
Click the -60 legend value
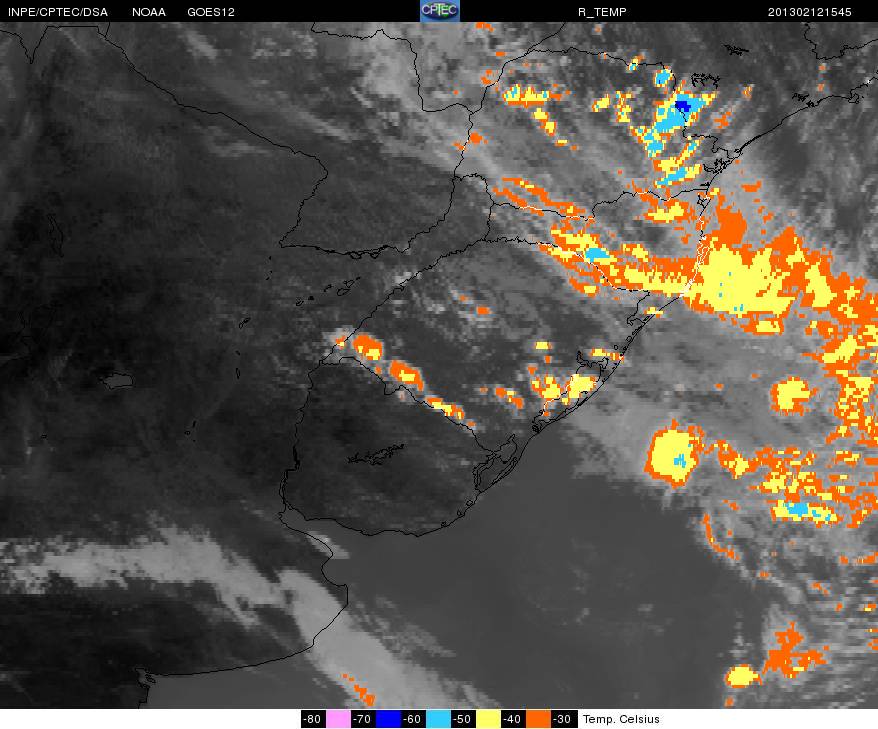click(413, 719)
